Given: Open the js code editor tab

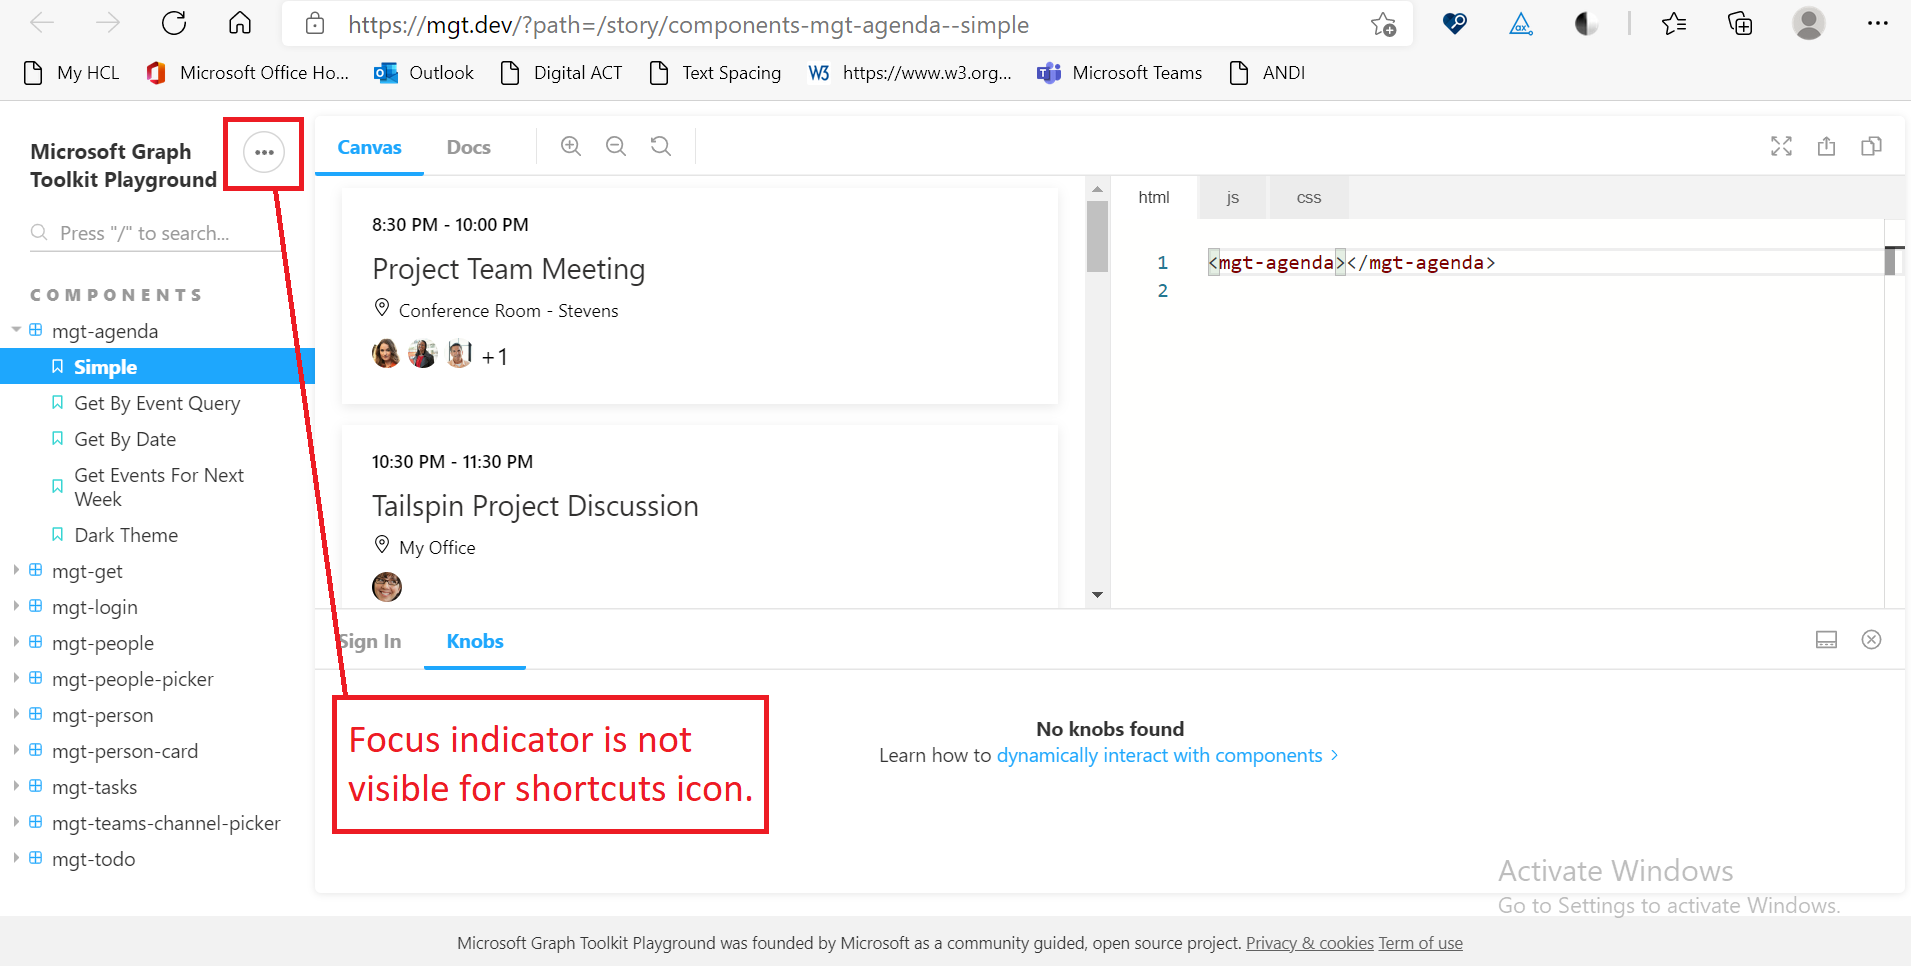Looking at the screenshot, I should (1231, 196).
